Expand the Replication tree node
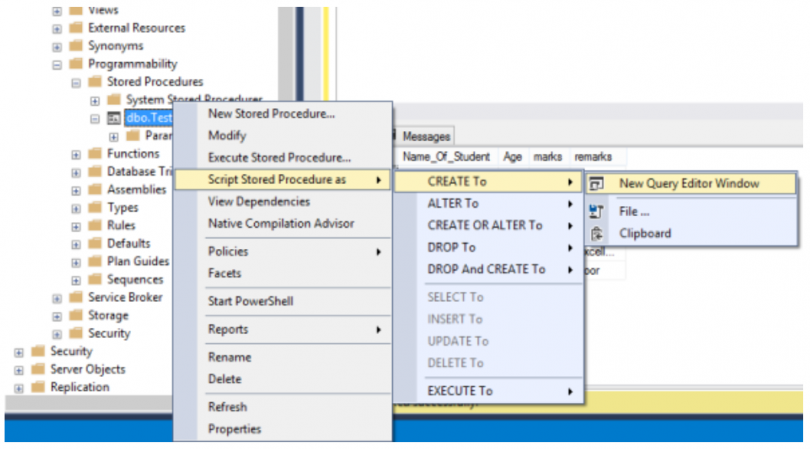Image resolution: width=810 pixels, height=449 pixels. tap(19, 387)
